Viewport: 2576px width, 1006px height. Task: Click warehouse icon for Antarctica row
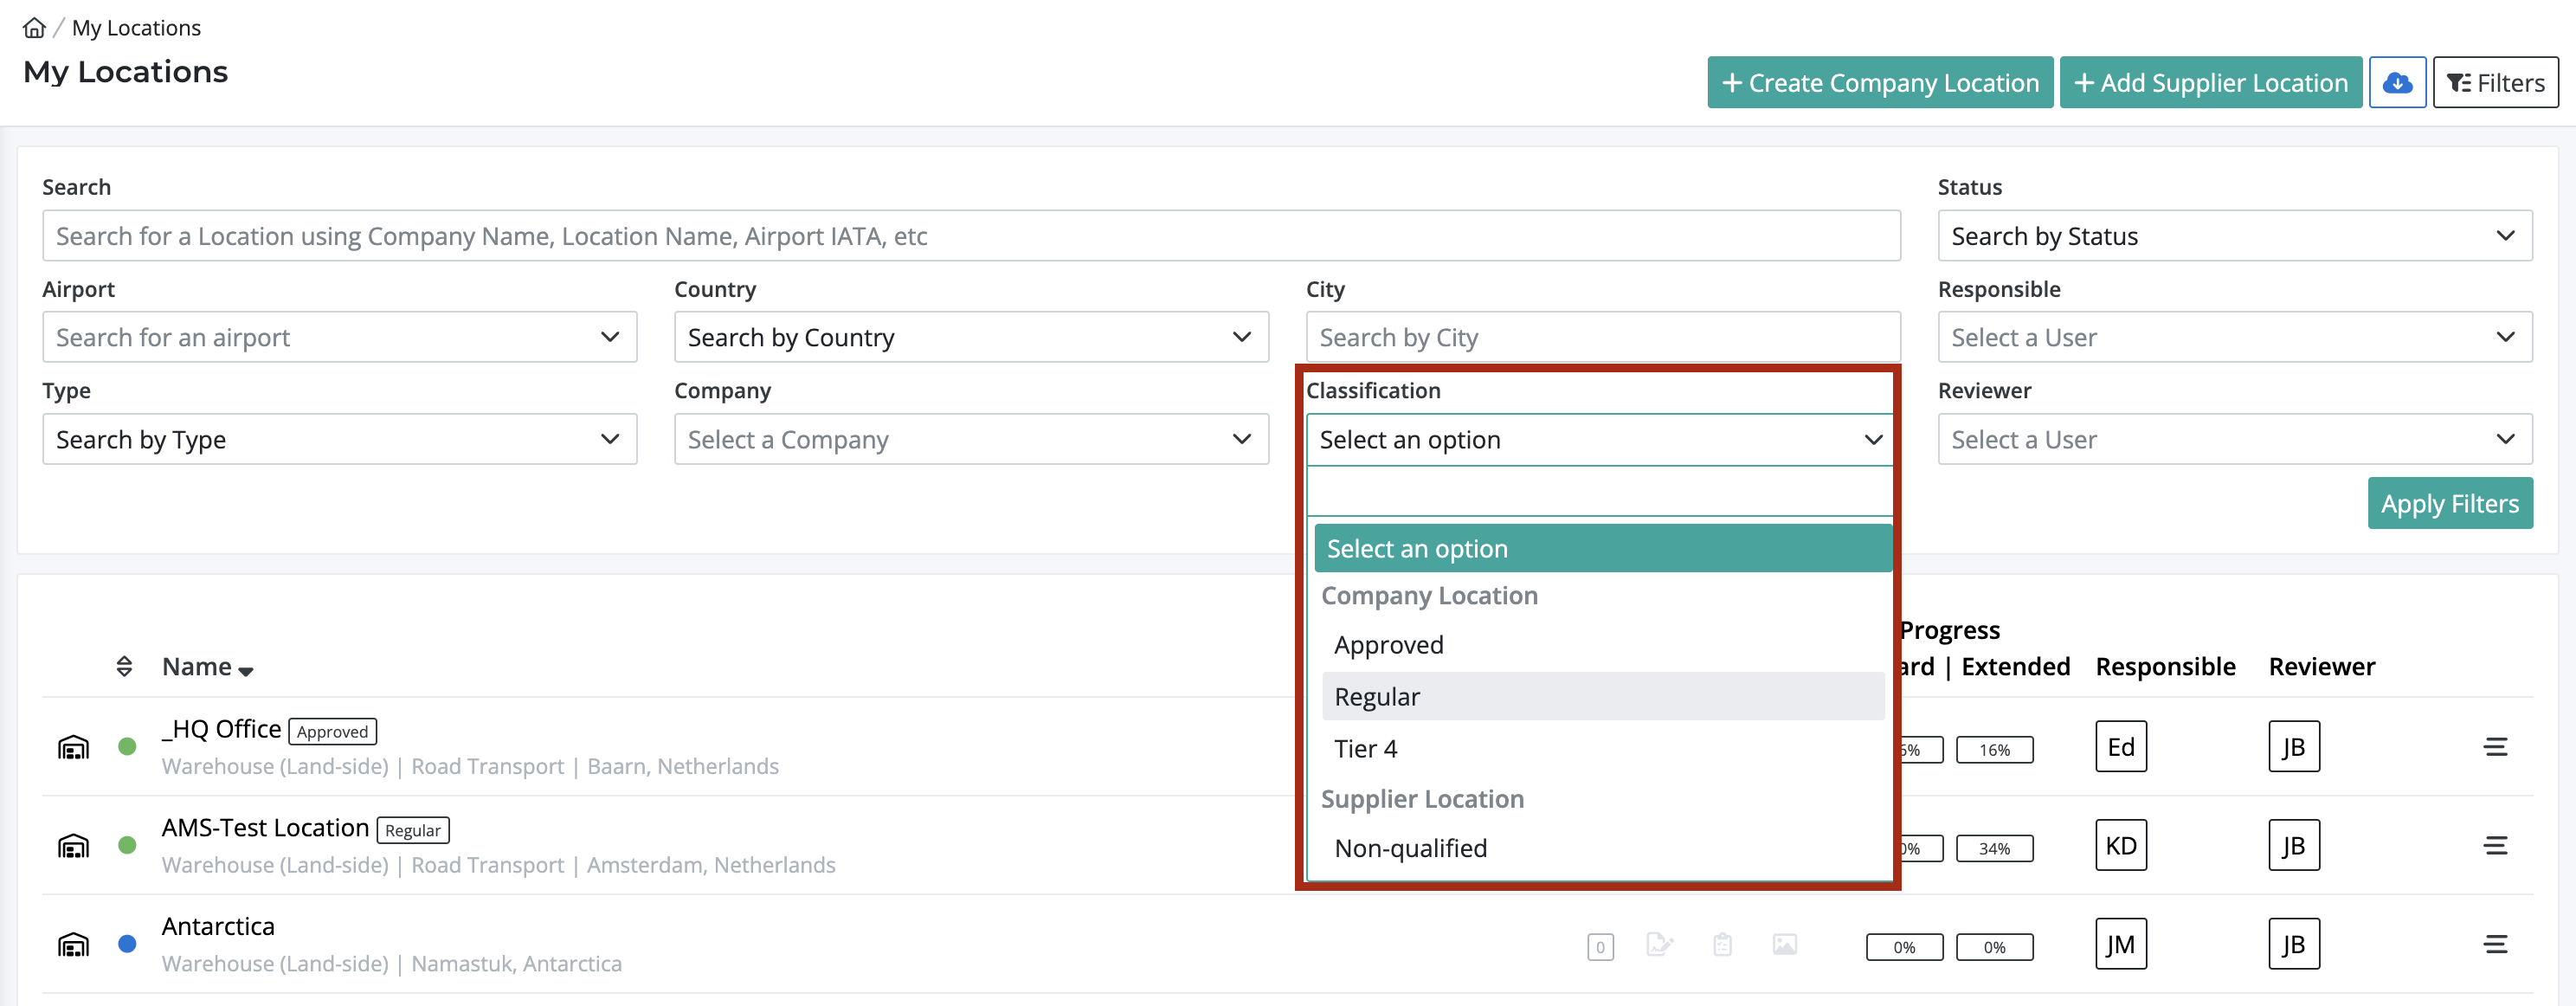(73, 945)
